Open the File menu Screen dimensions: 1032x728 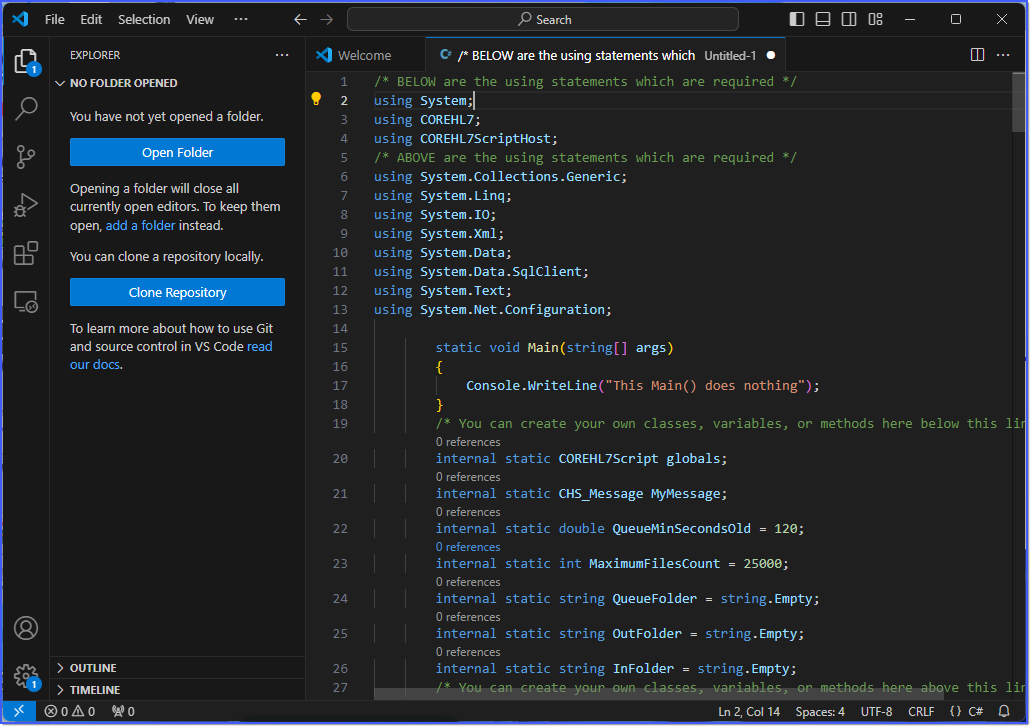click(x=55, y=20)
